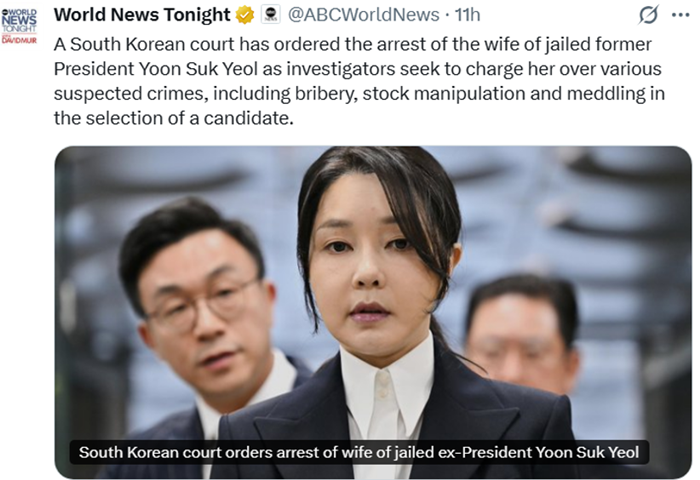The width and height of the screenshot is (700, 480).
Task: Click the gold verified checkmark badge
Action: point(245,15)
